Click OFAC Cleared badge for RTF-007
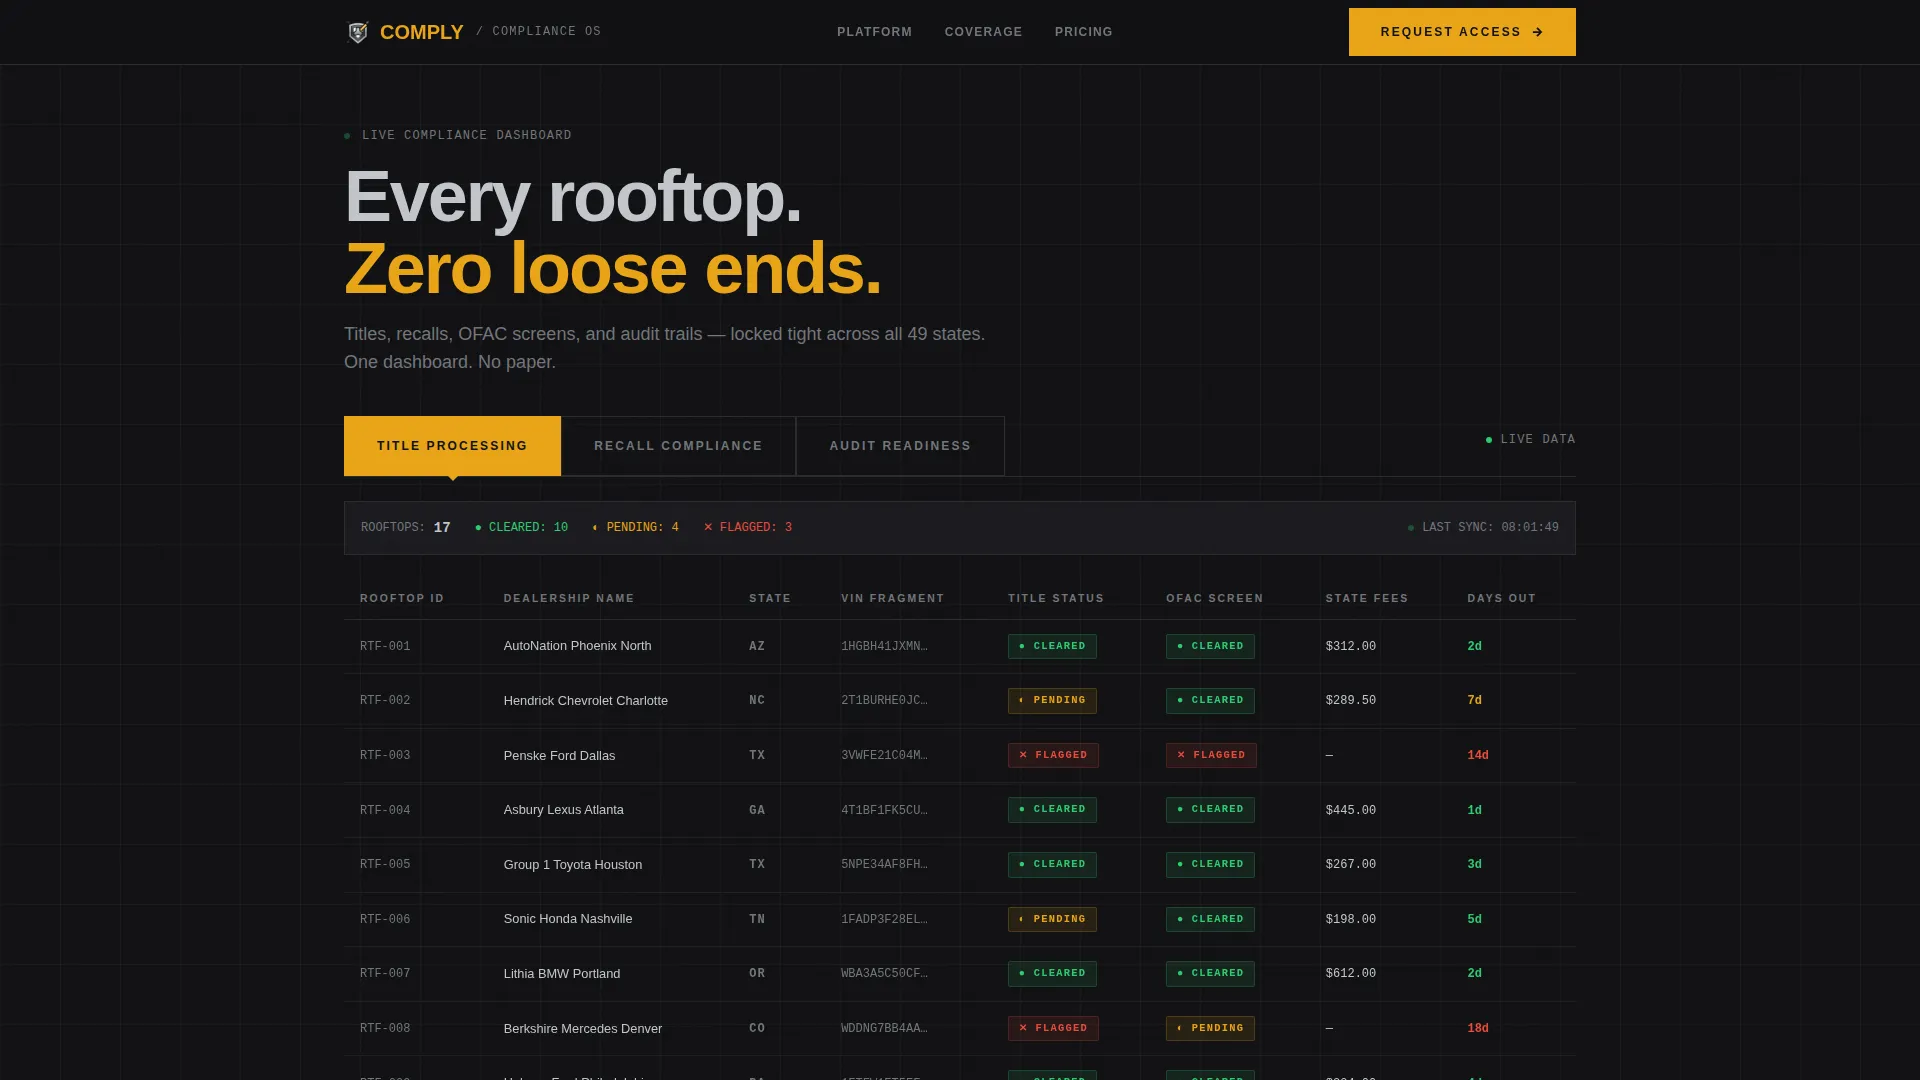This screenshot has height=1080, width=1920. click(1210, 973)
